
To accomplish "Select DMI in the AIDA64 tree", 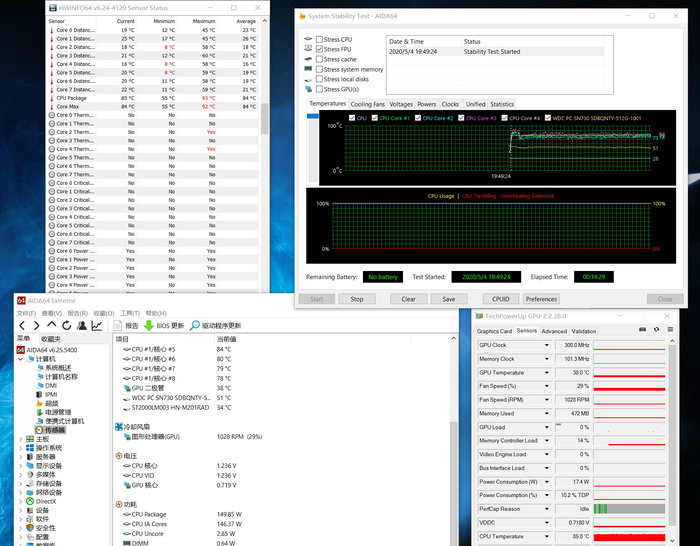I will 51,386.
